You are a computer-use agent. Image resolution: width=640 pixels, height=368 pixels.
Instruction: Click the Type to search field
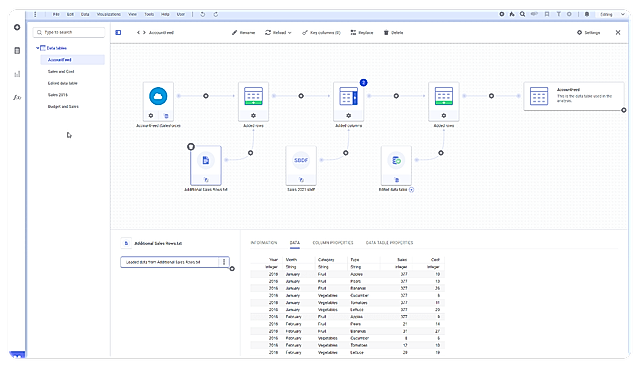click(69, 32)
